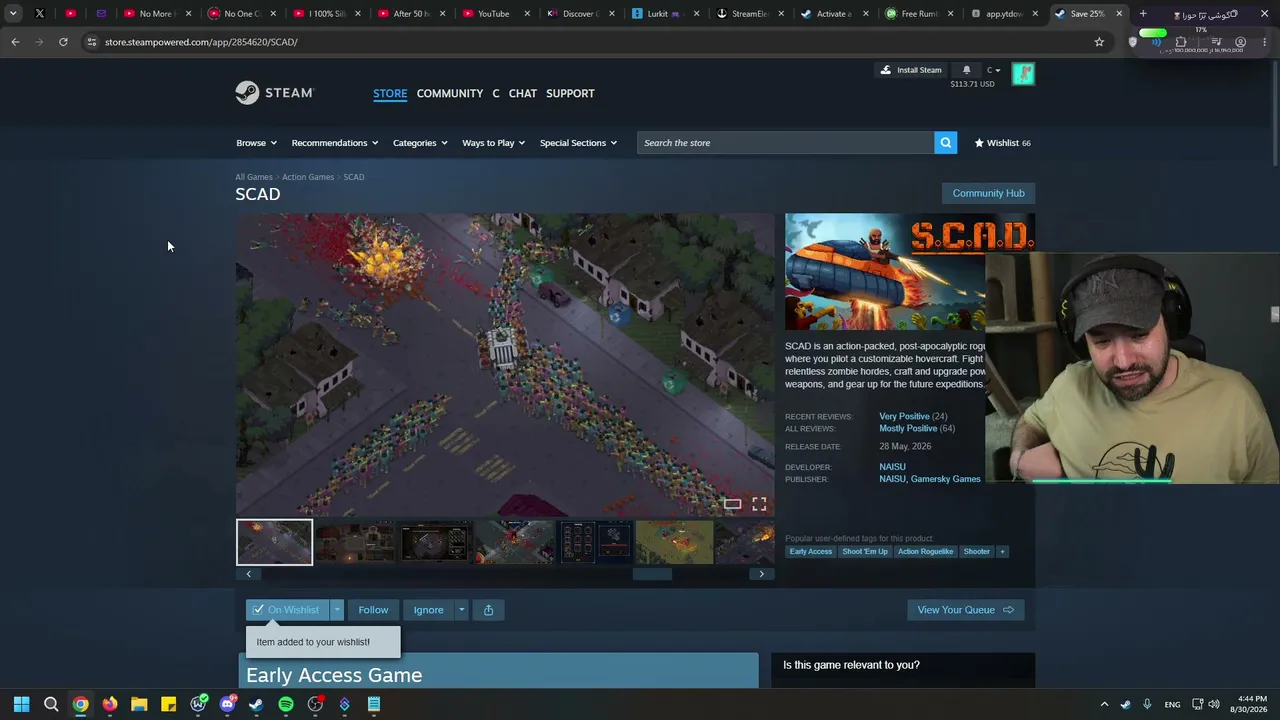Open the Wishlist link with star
Viewport: 1280px width, 720px height.
[1002, 143]
